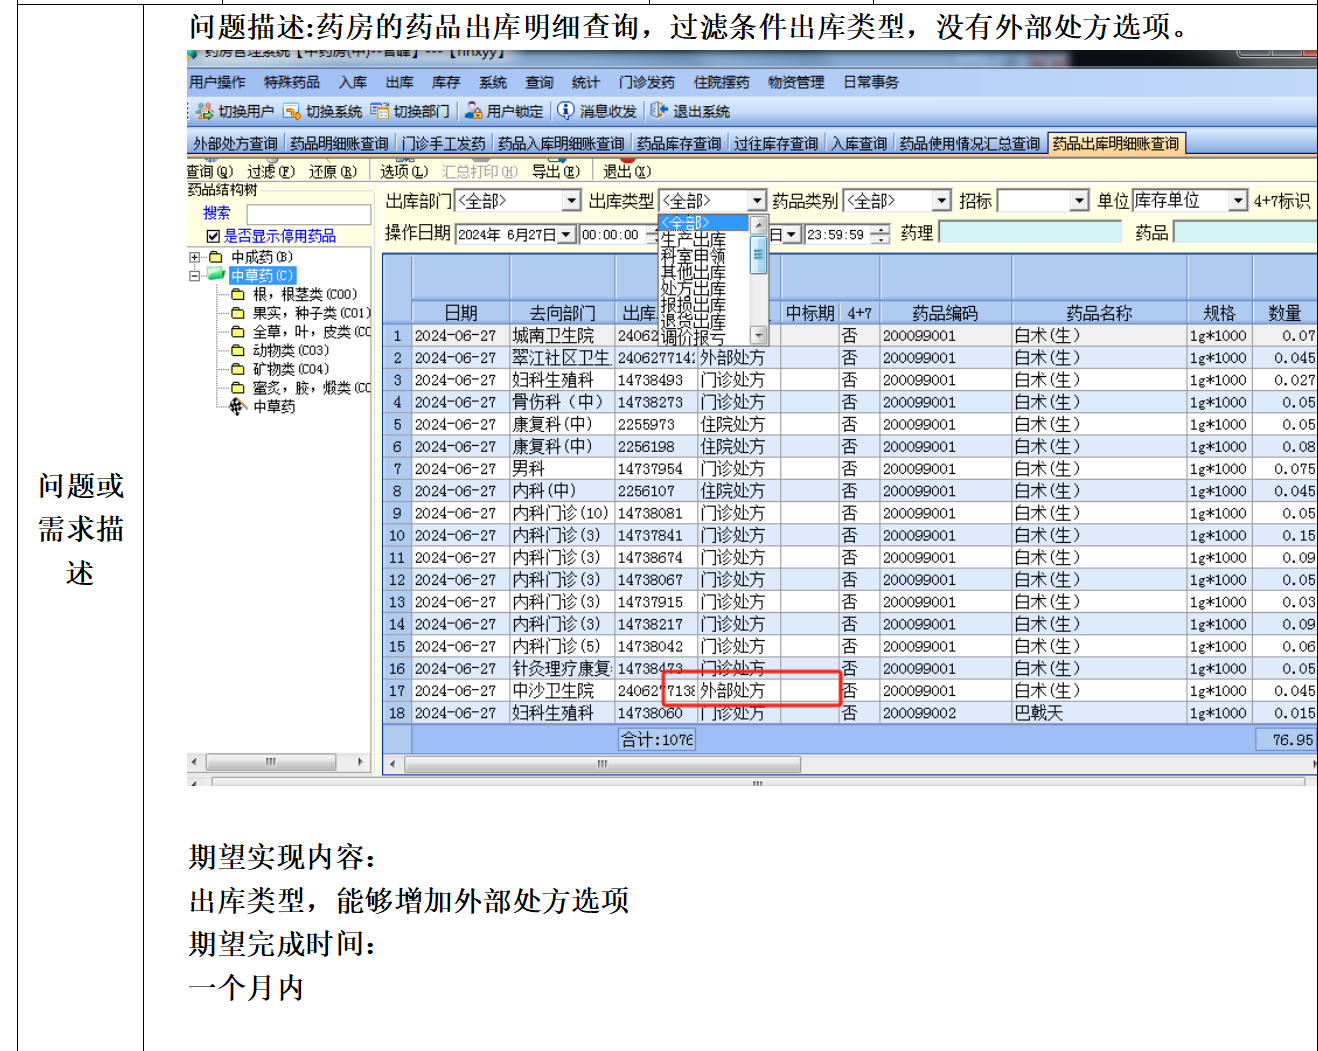
Task: Open the 特殊药品 menu
Action: [292, 82]
